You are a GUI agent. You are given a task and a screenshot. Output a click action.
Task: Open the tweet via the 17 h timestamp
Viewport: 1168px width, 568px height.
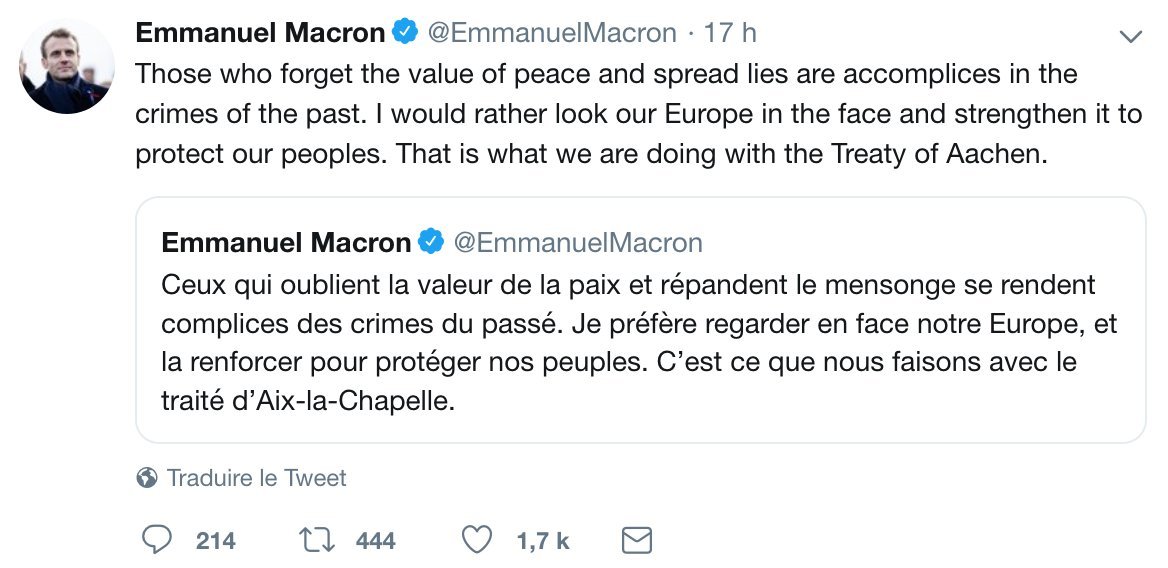[730, 32]
